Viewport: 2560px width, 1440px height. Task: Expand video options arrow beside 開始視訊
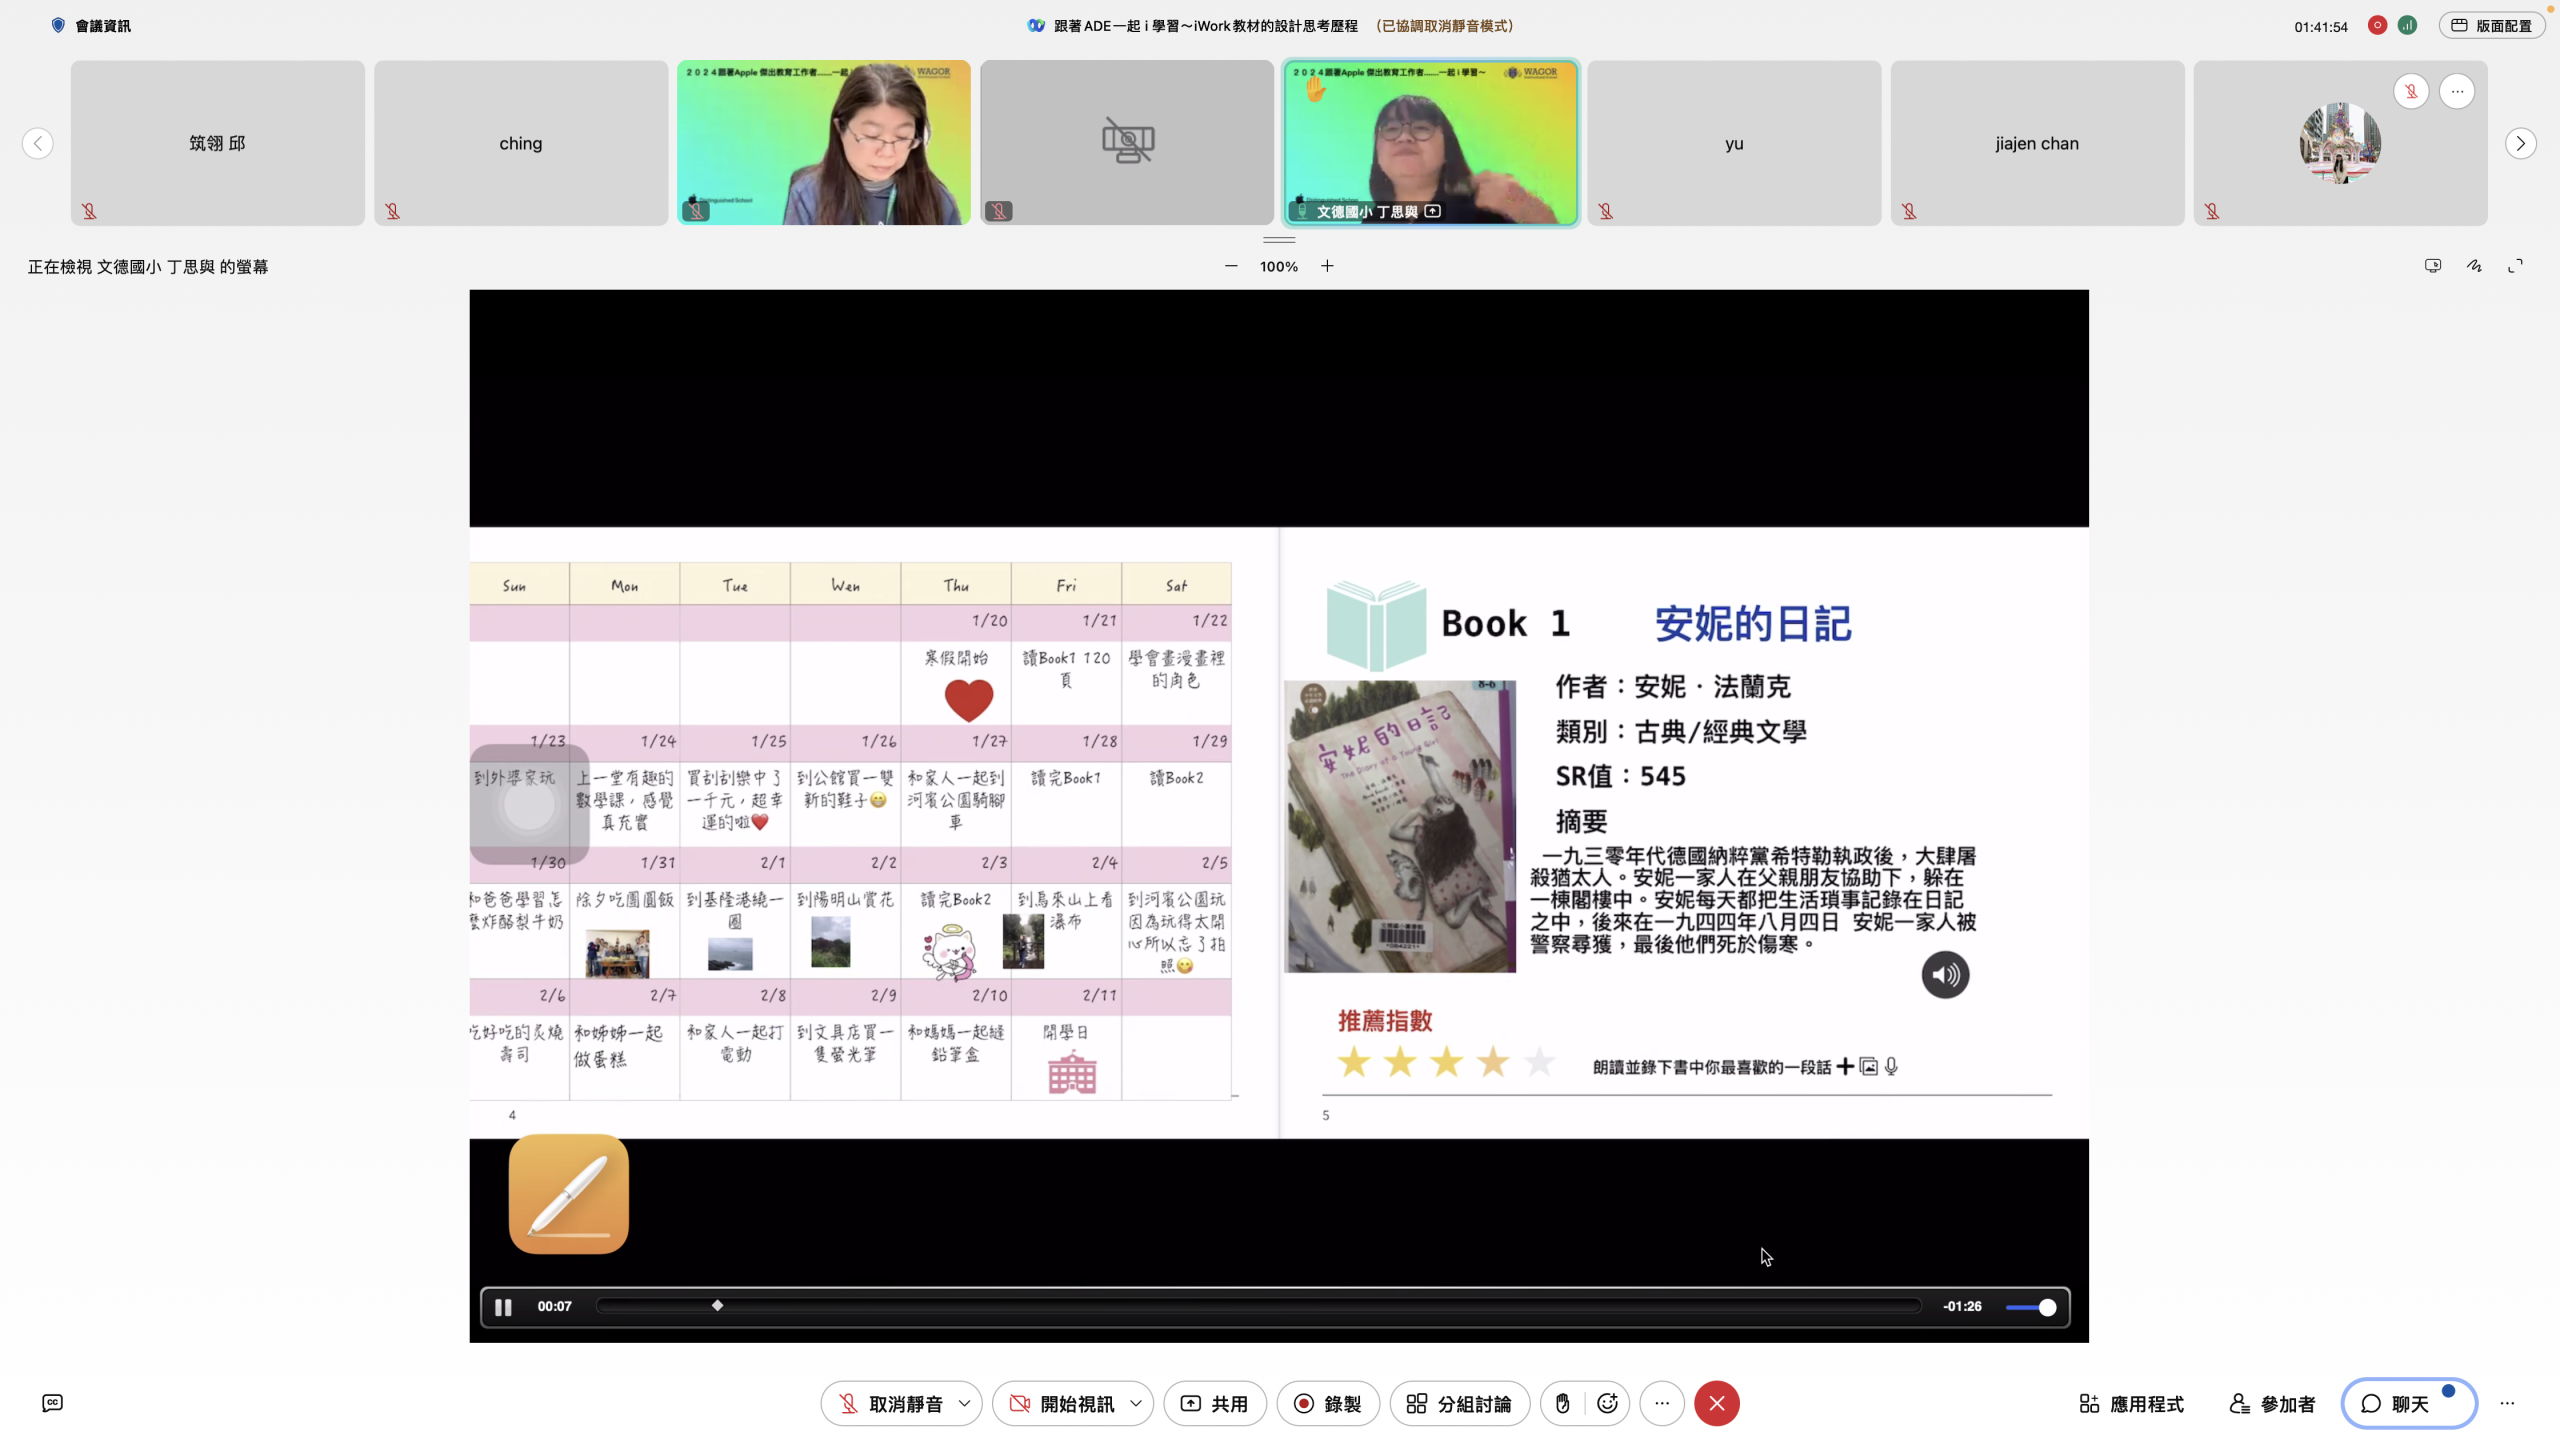click(1136, 1403)
